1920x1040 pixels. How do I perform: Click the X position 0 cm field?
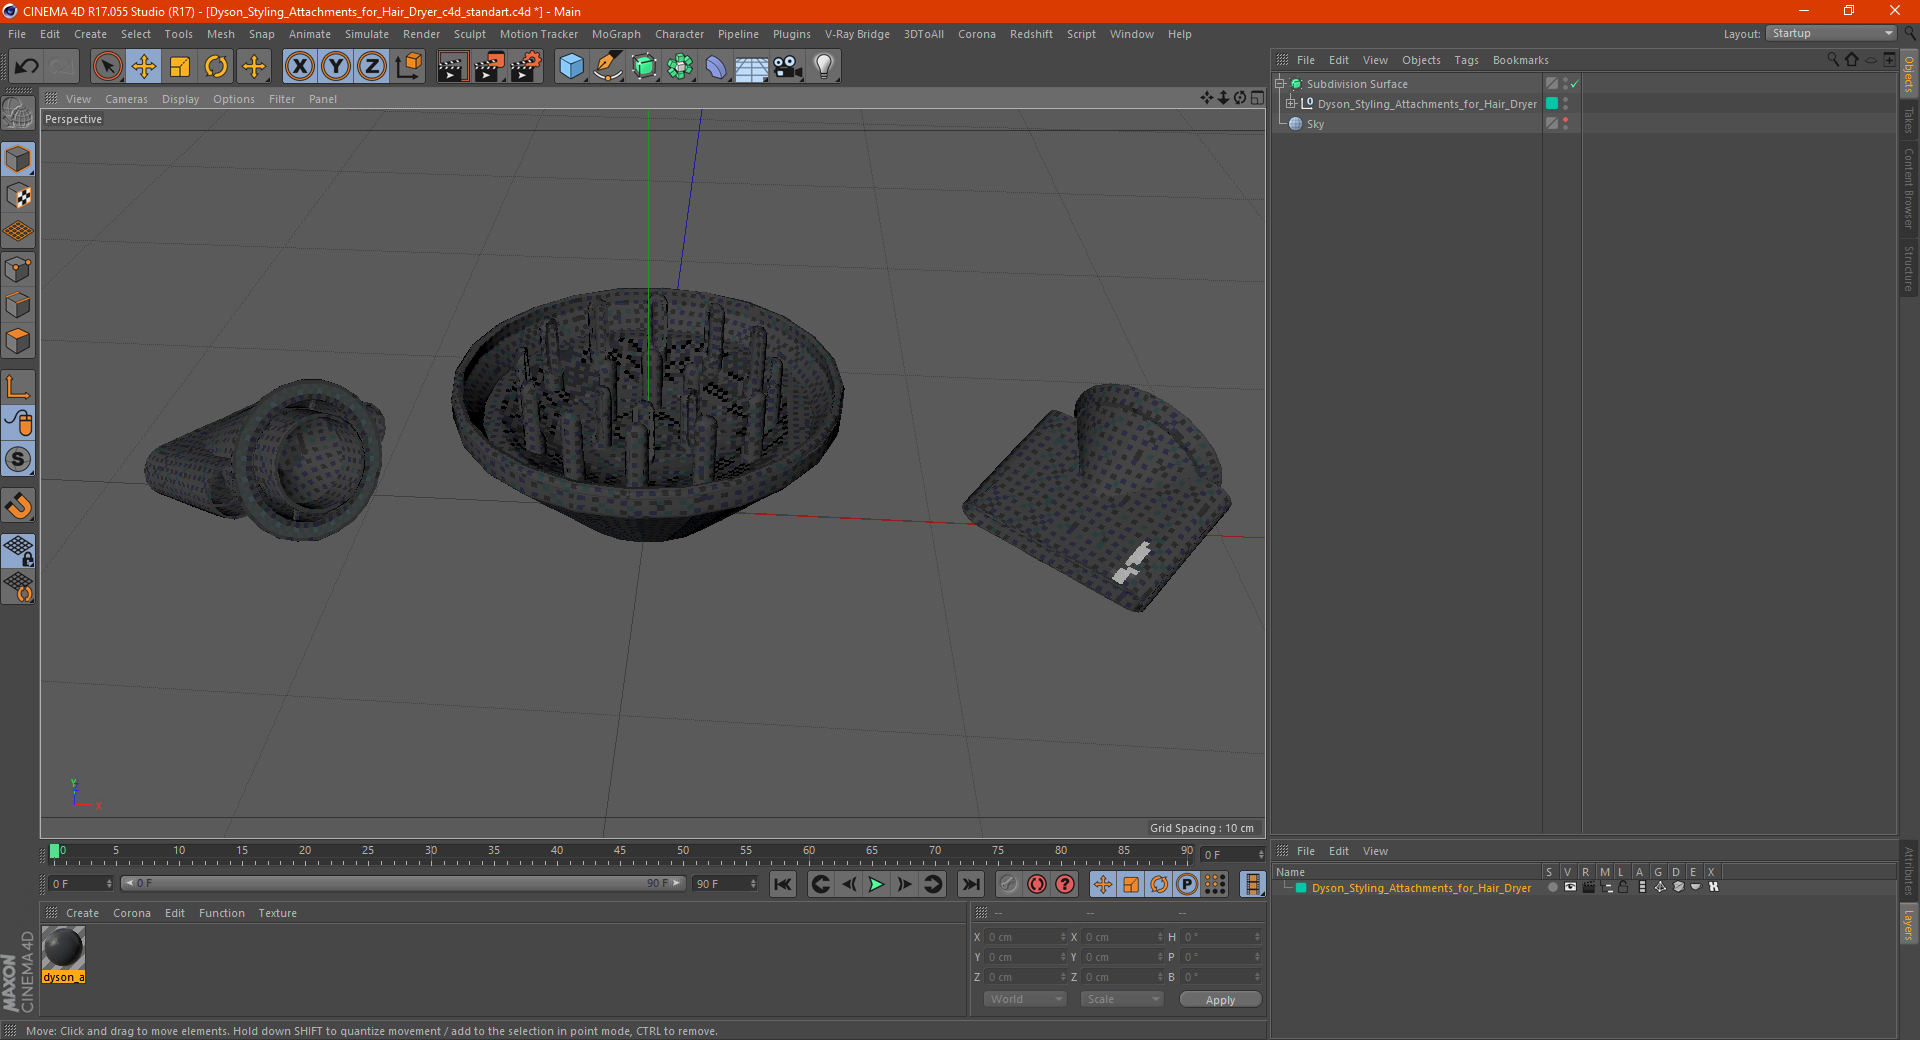tap(1025, 937)
